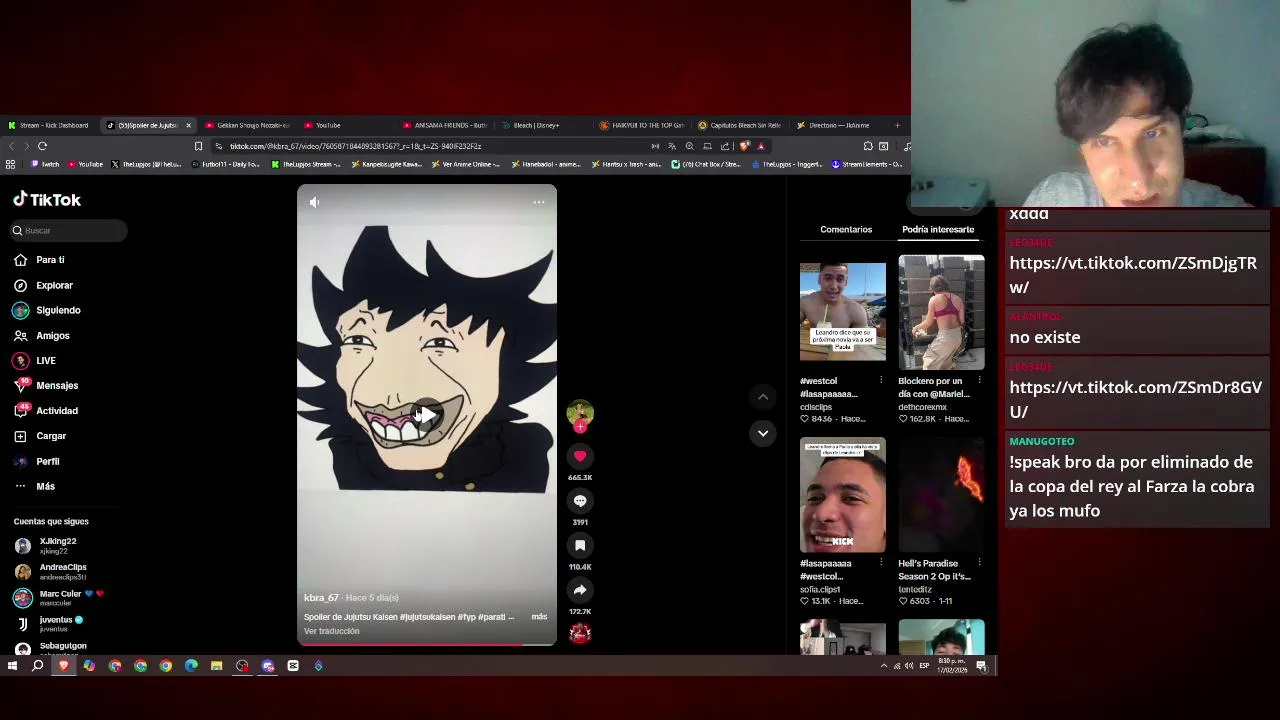Go to next video down arrow

click(763, 433)
